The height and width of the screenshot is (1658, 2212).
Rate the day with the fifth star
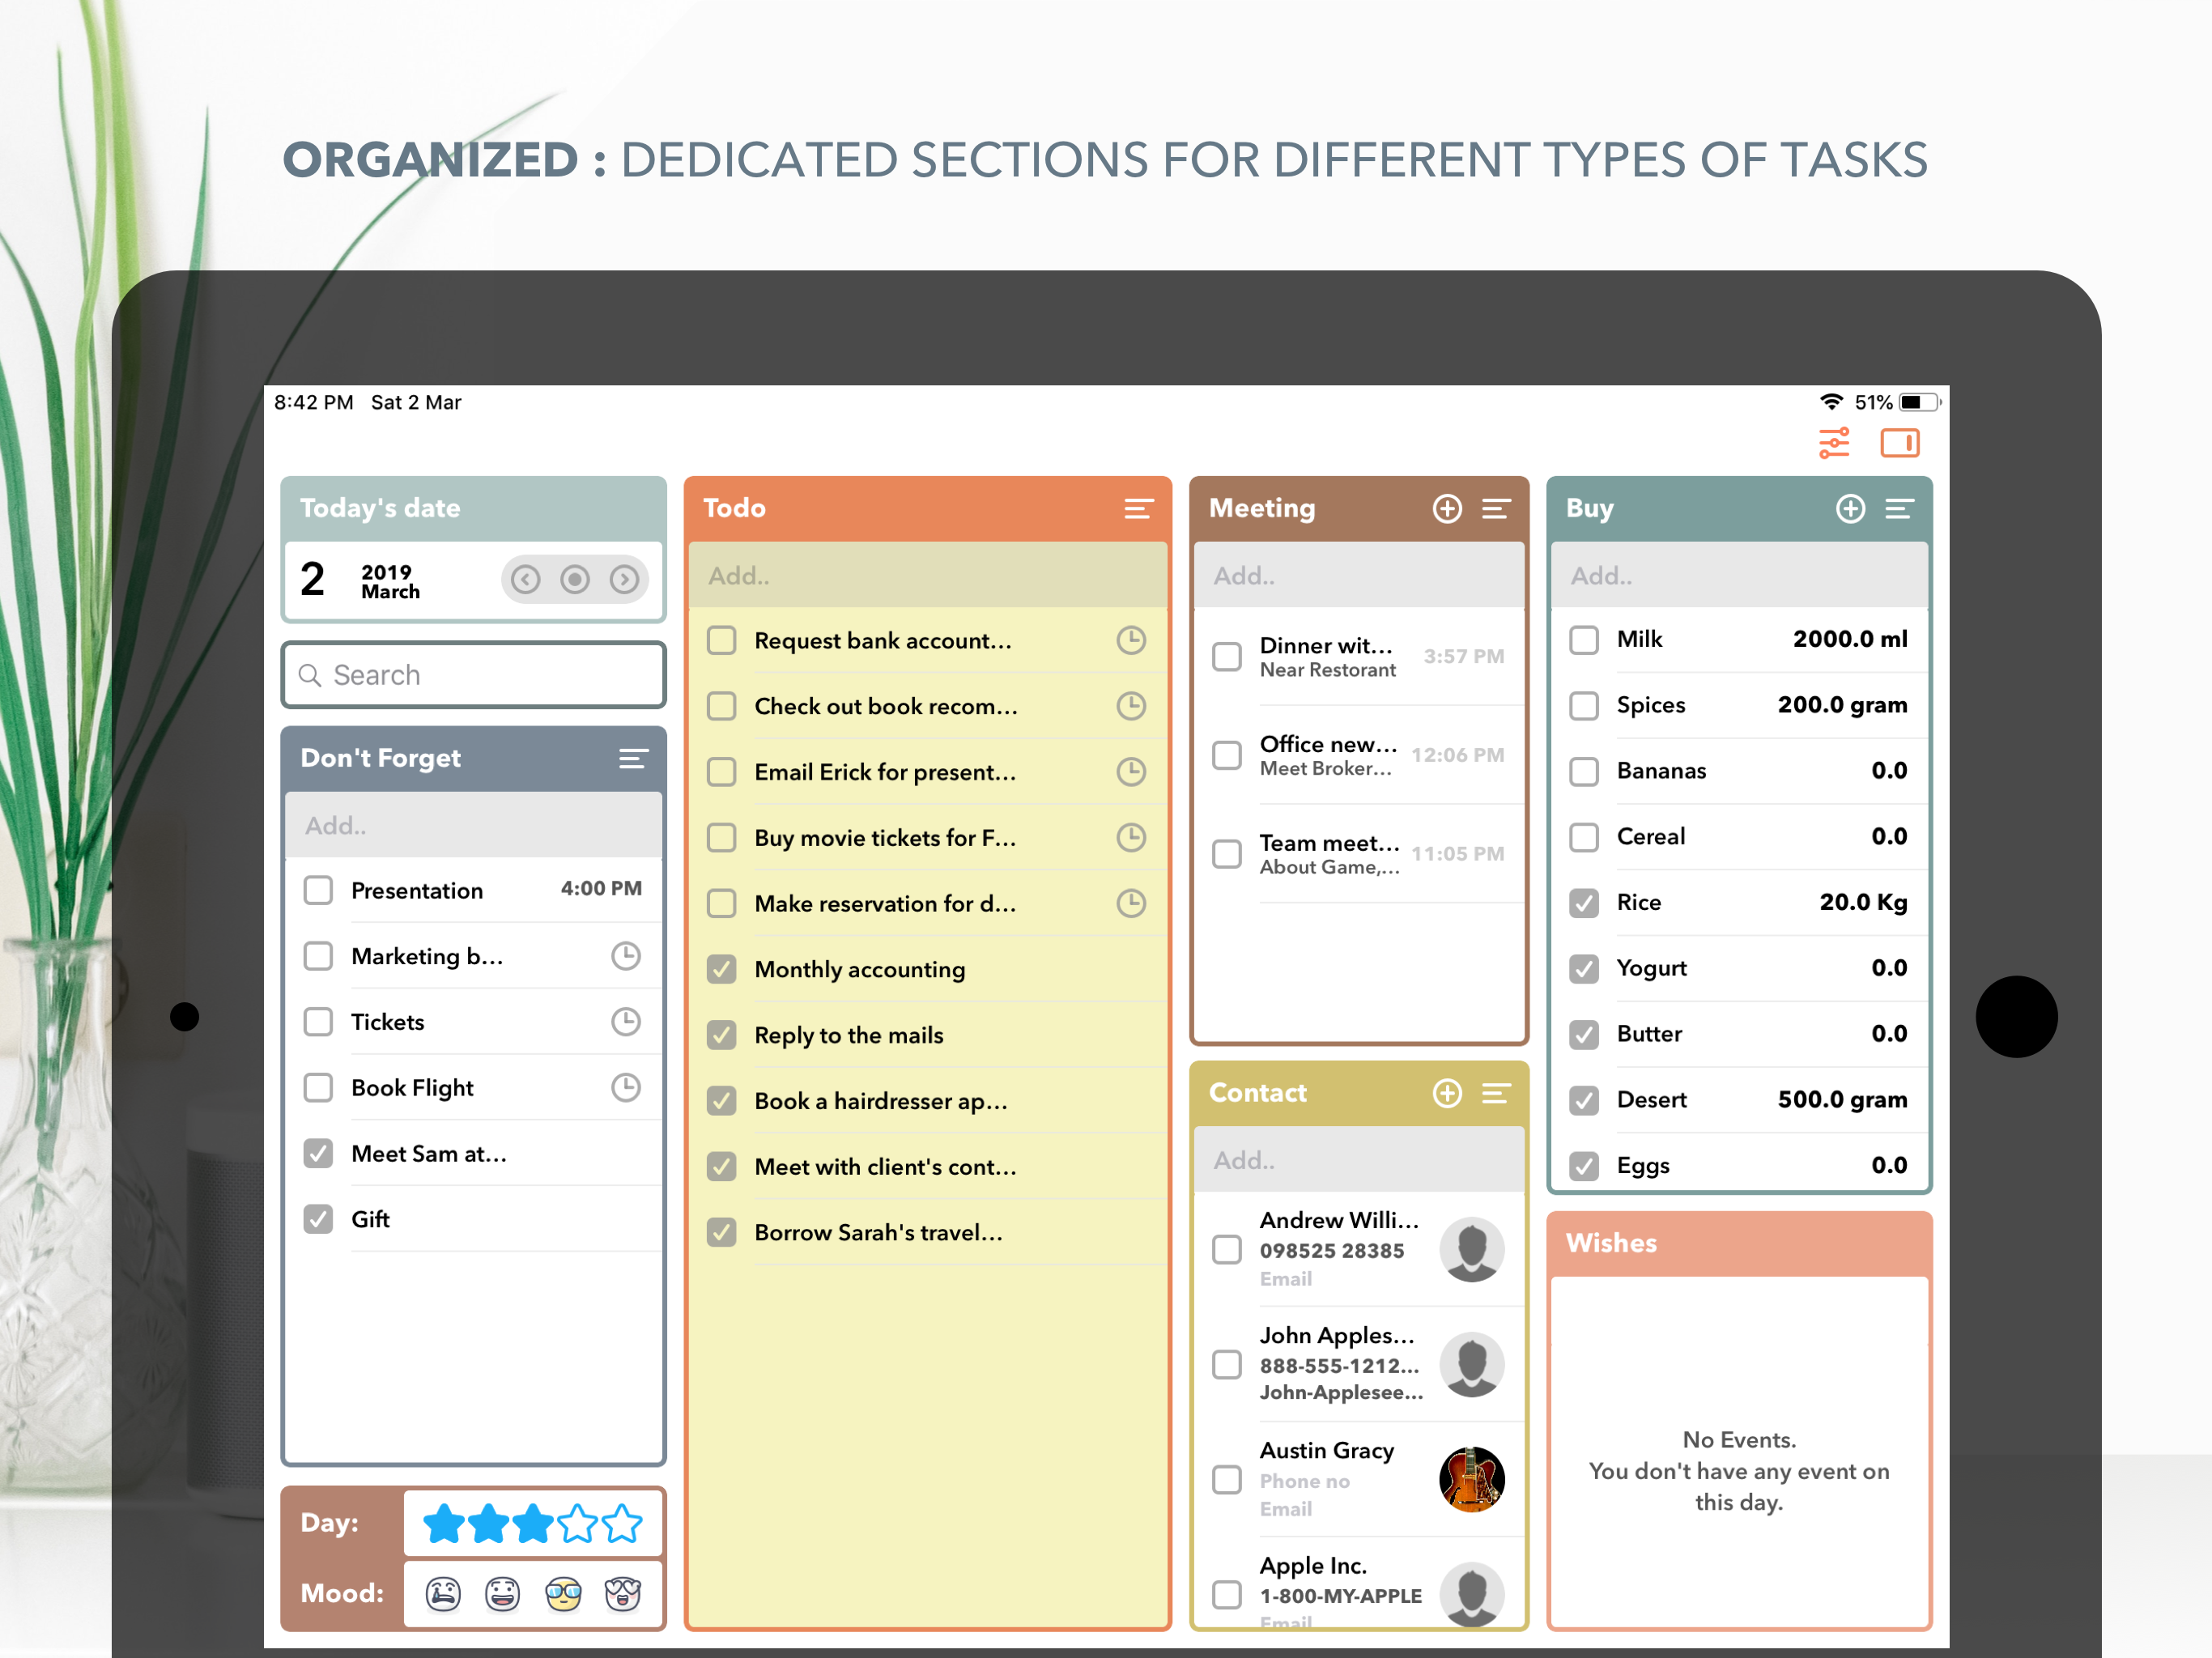(622, 1524)
